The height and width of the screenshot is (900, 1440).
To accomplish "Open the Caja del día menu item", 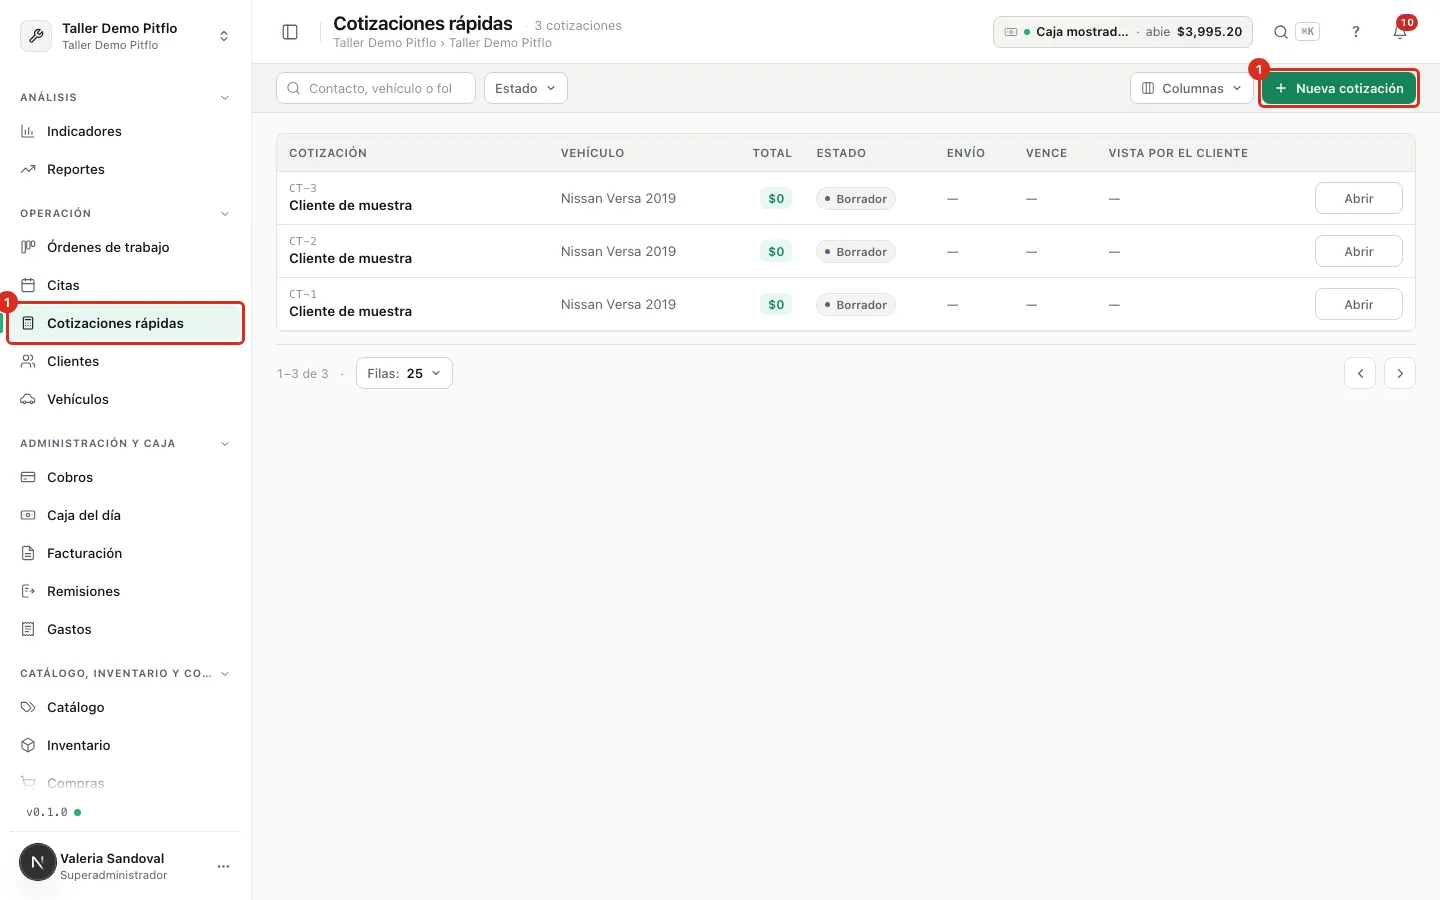I will click(126, 515).
